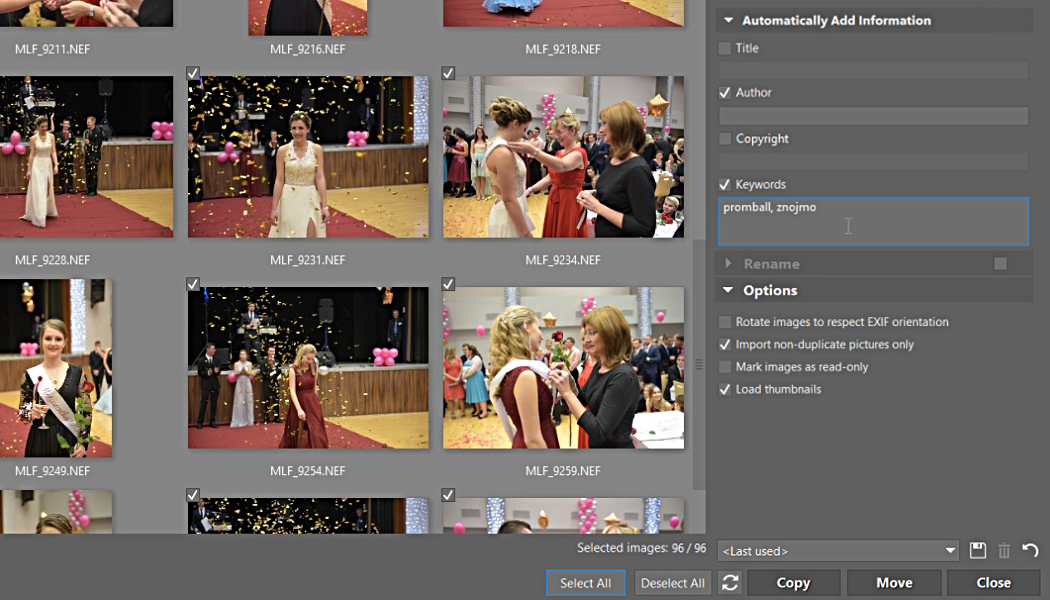Click the Deselect All button
This screenshot has width=1050, height=600.
click(x=673, y=583)
